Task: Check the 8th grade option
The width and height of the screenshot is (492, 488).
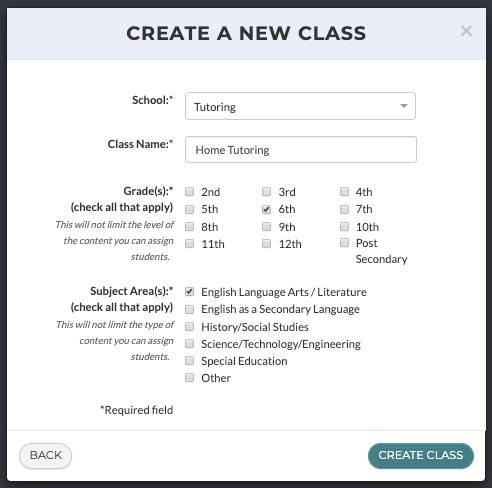Action: (190, 227)
